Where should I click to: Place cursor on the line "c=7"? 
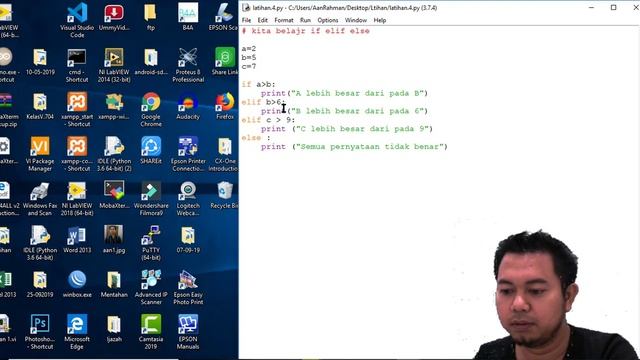(249, 67)
